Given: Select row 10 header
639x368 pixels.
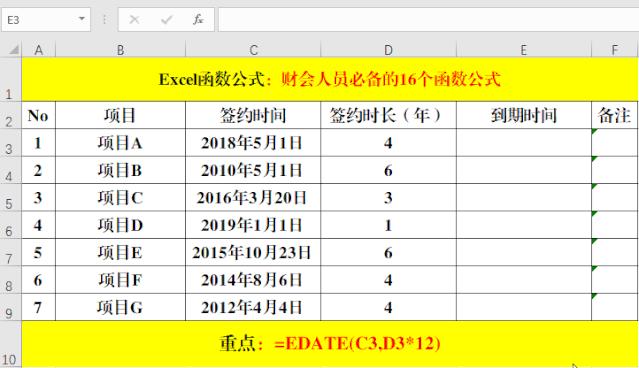Looking at the screenshot, I should pyautogui.click(x=10, y=344).
